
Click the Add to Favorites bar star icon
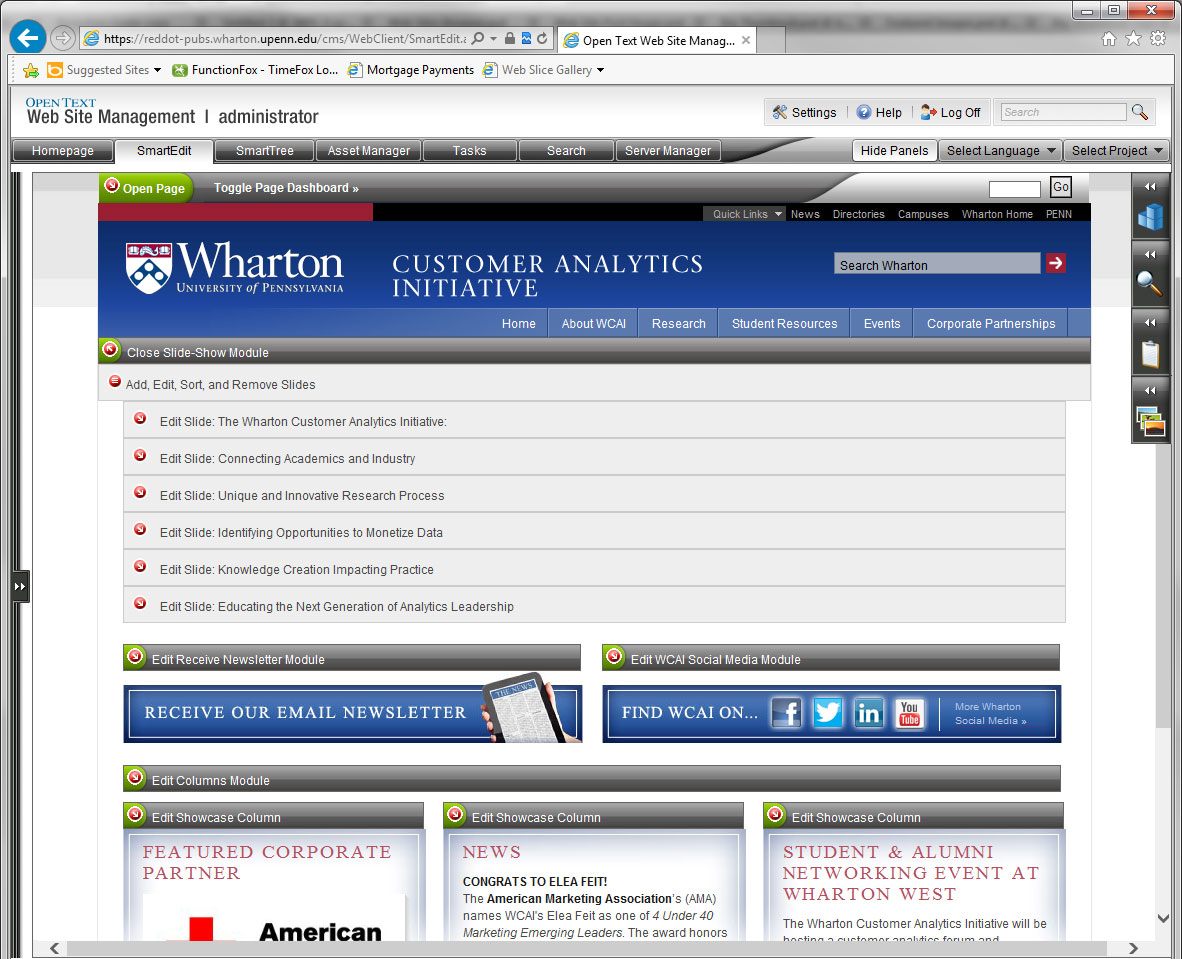tap(31, 70)
